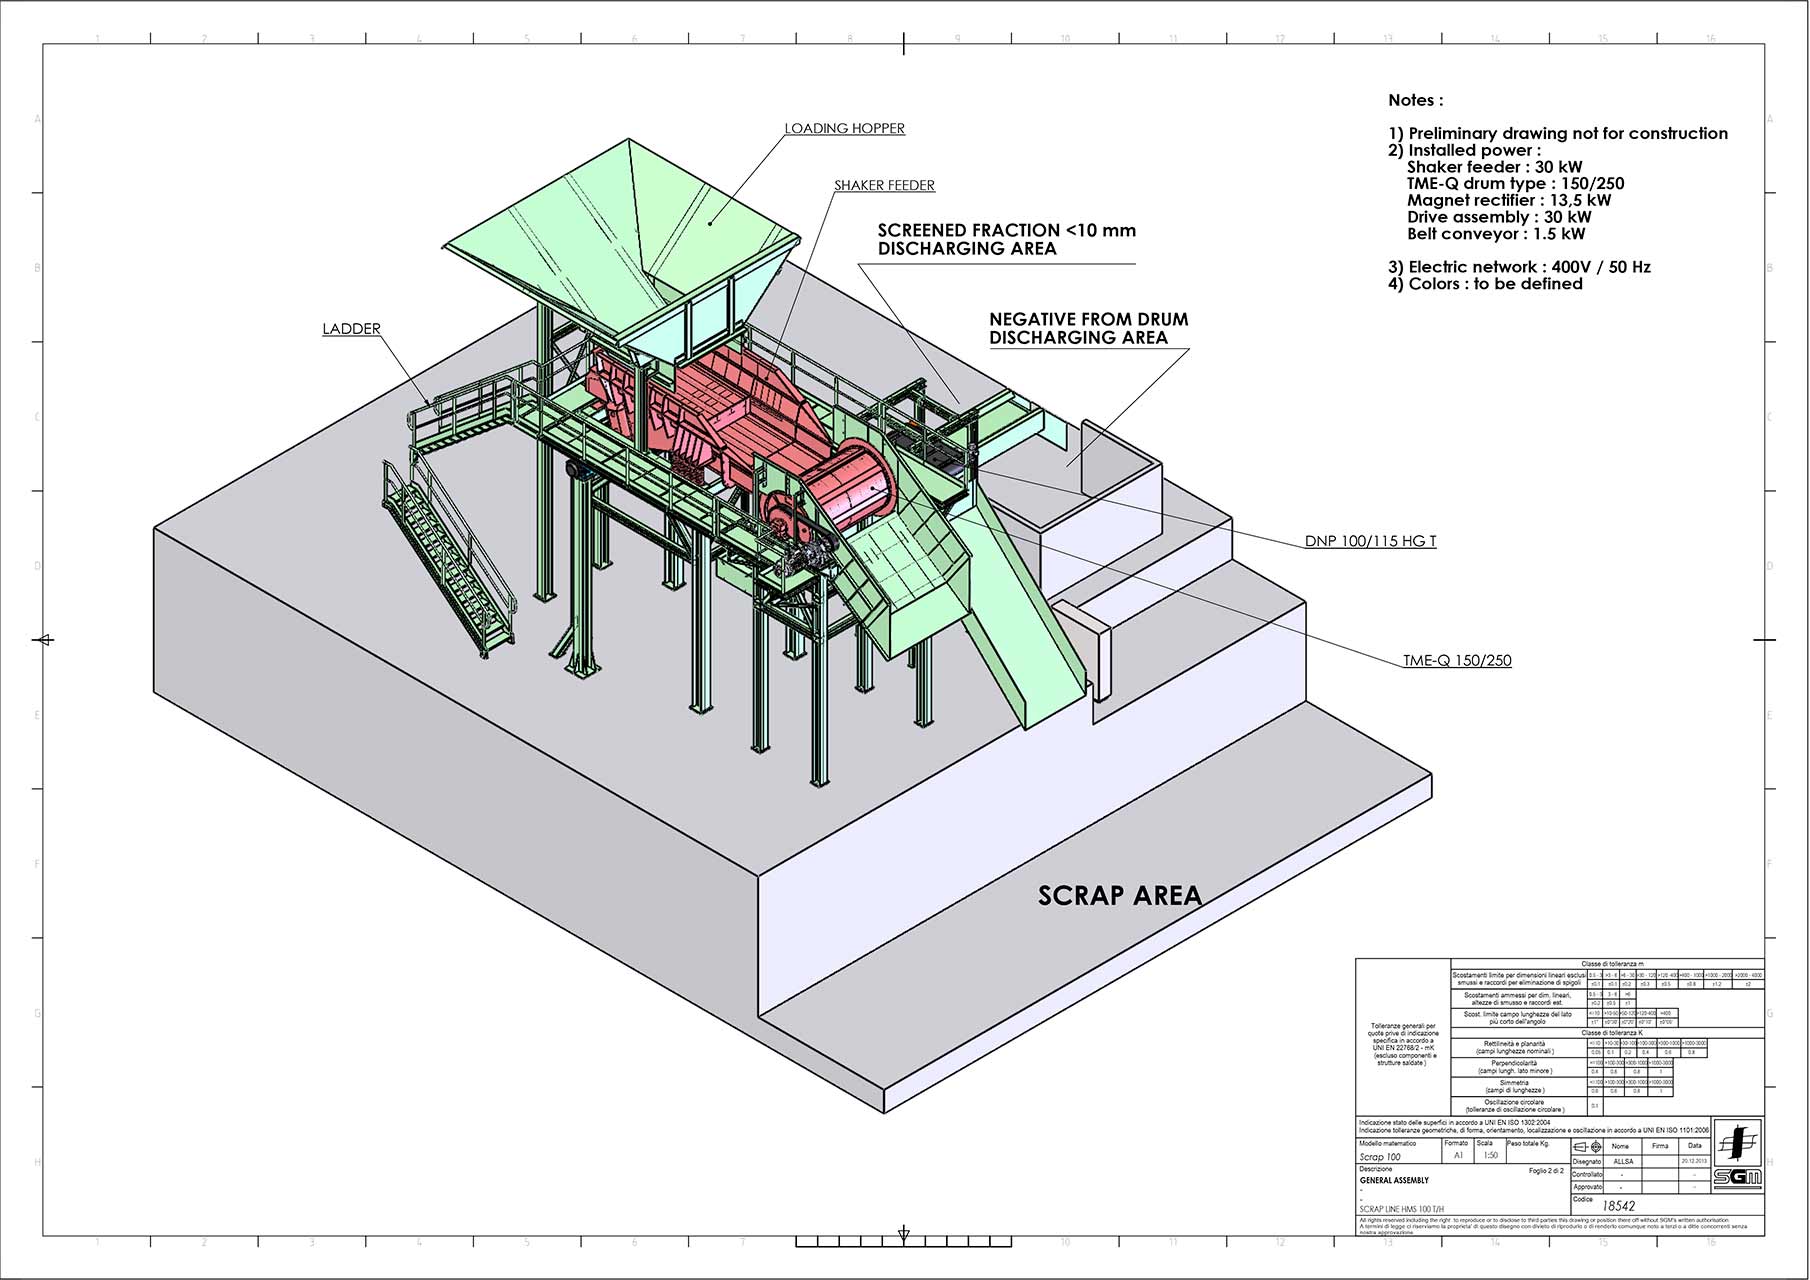Click 'SCRAP LINE HMS 100 T/H' text
This screenshot has height=1280, width=1810.
tap(1402, 1209)
